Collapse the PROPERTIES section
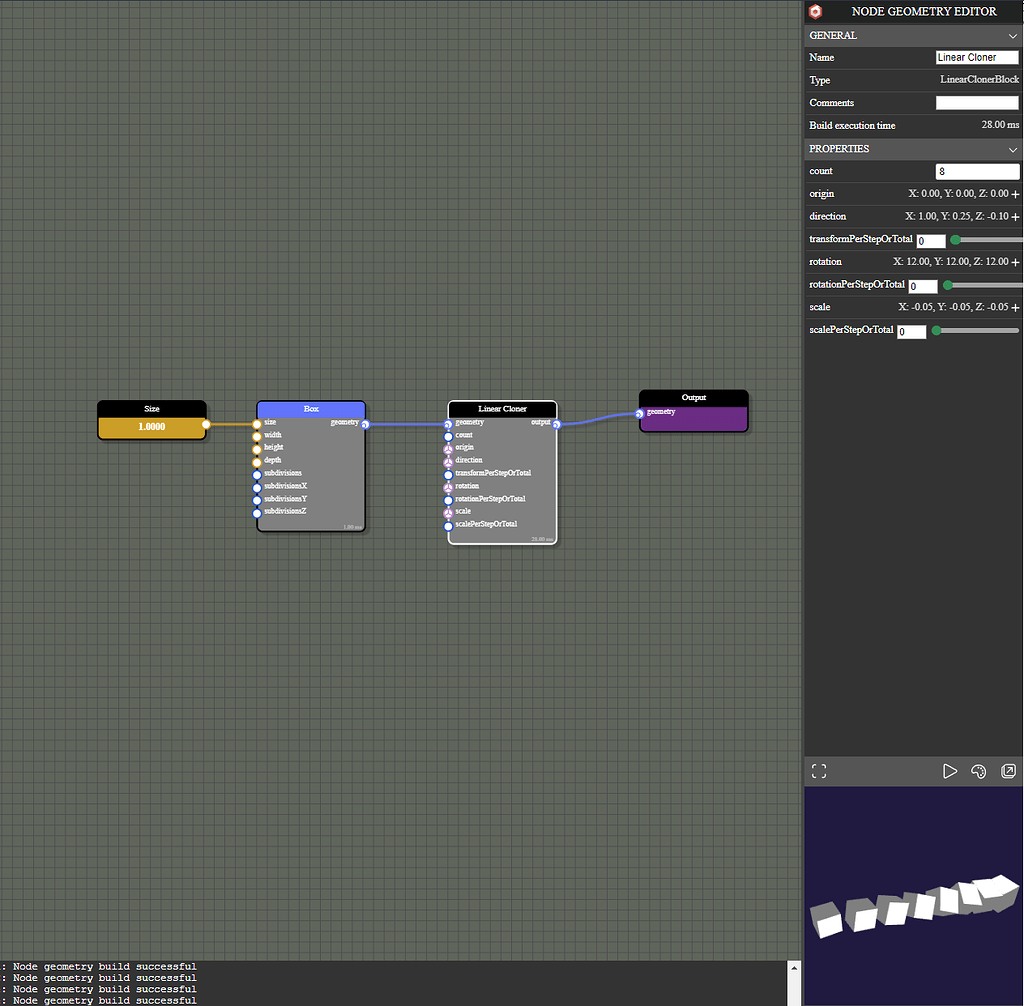1024x1006 pixels. pyautogui.click(x=1013, y=148)
